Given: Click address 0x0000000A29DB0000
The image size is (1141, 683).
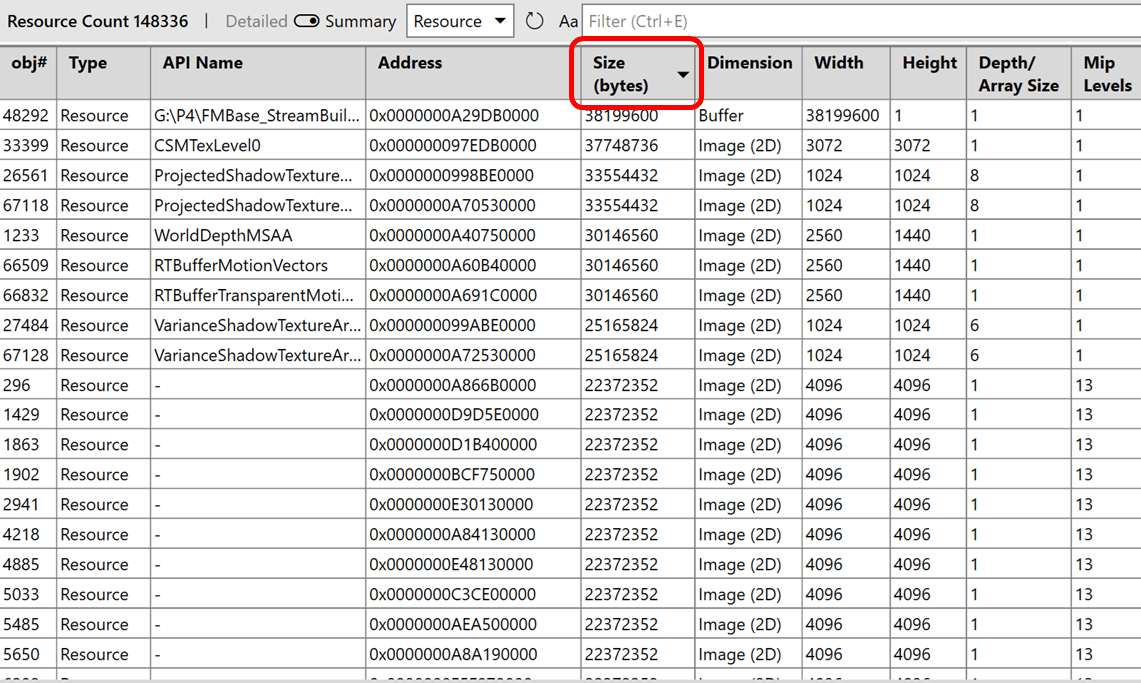Looking at the screenshot, I should [x=454, y=116].
